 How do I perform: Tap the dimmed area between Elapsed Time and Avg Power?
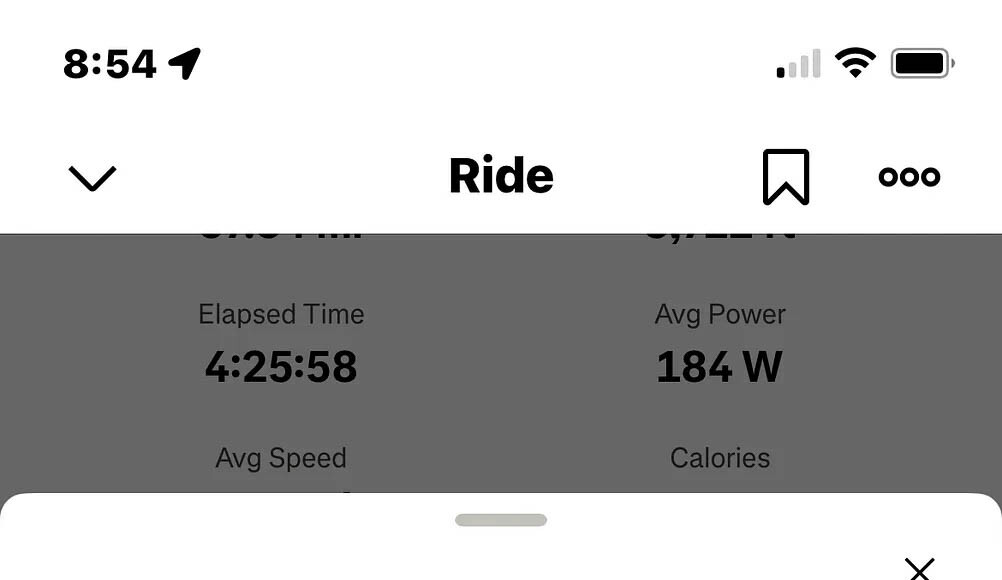[501, 340]
